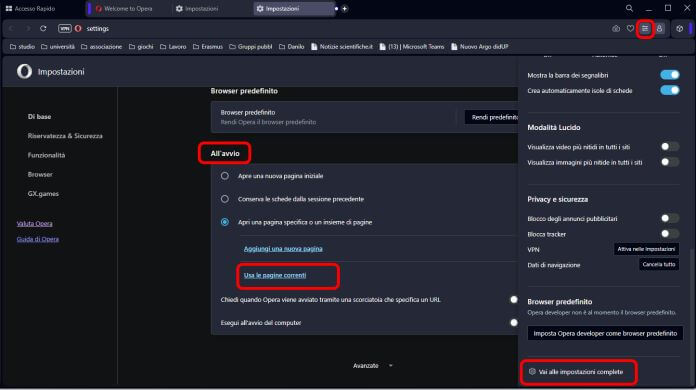Click Cancella tutto button
Viewport: 696px width, 390px height.
(x=659, y=264)
